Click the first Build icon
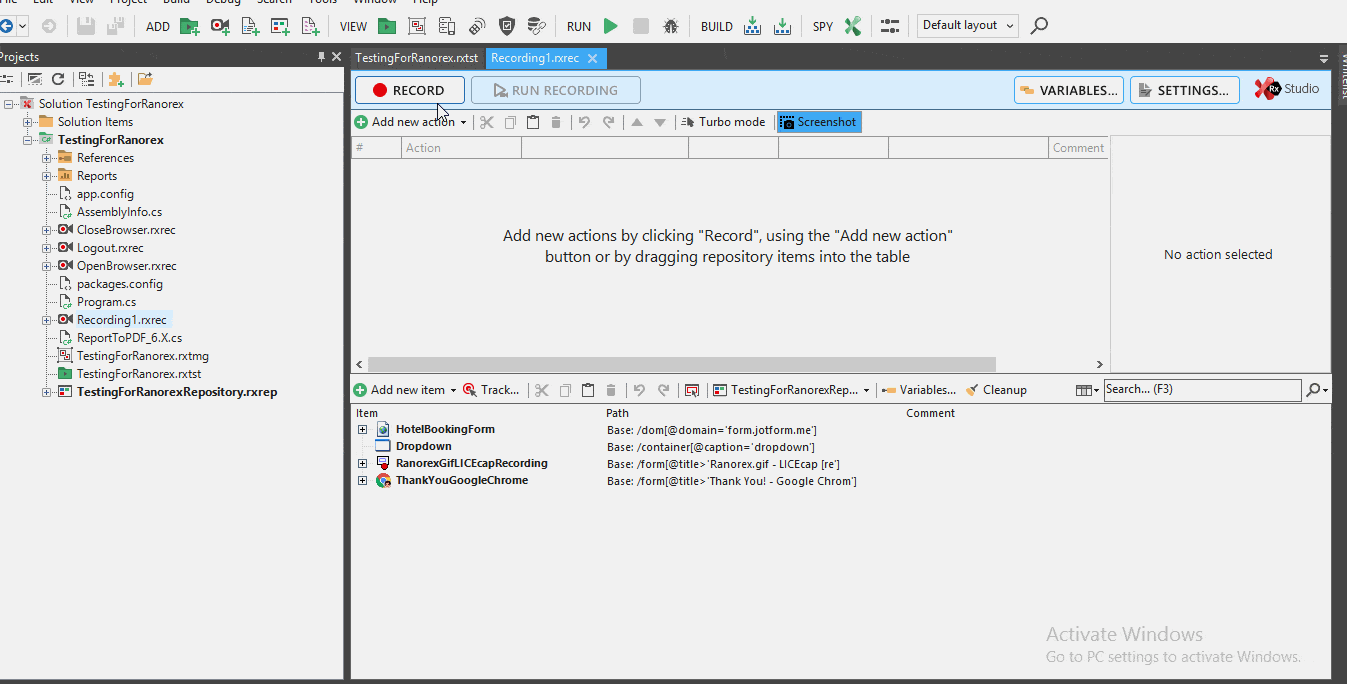Screen dimensions: 1347x684 [x=753, y=27]
